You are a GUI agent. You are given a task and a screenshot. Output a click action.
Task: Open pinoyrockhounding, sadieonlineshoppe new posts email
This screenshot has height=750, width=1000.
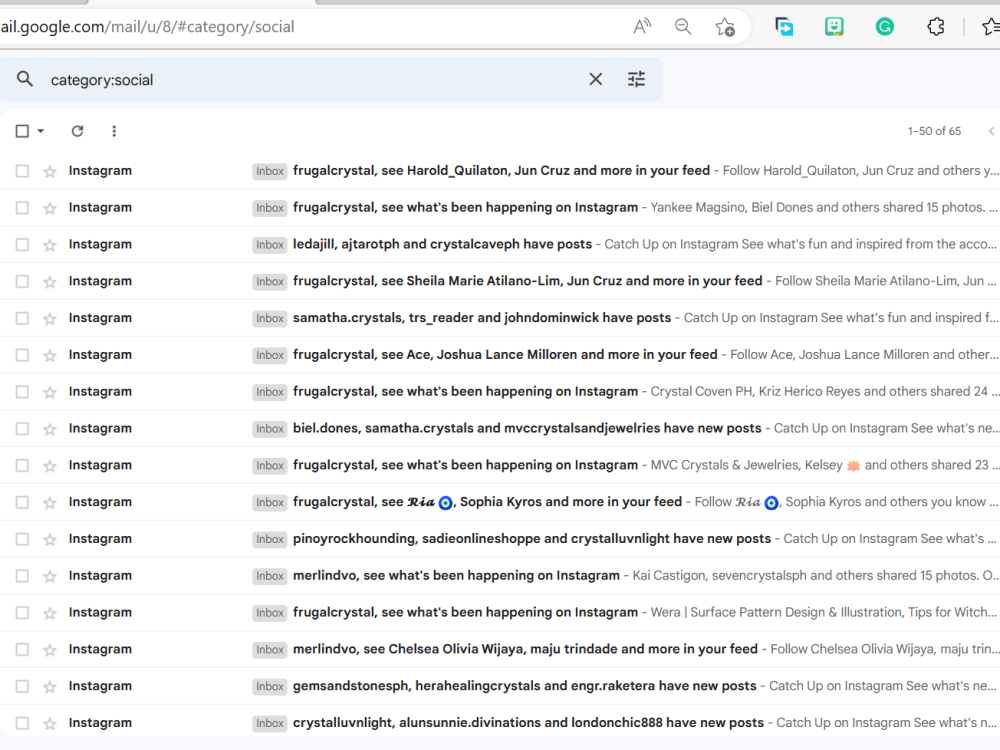pyautogui.click(x=500, y=539)
